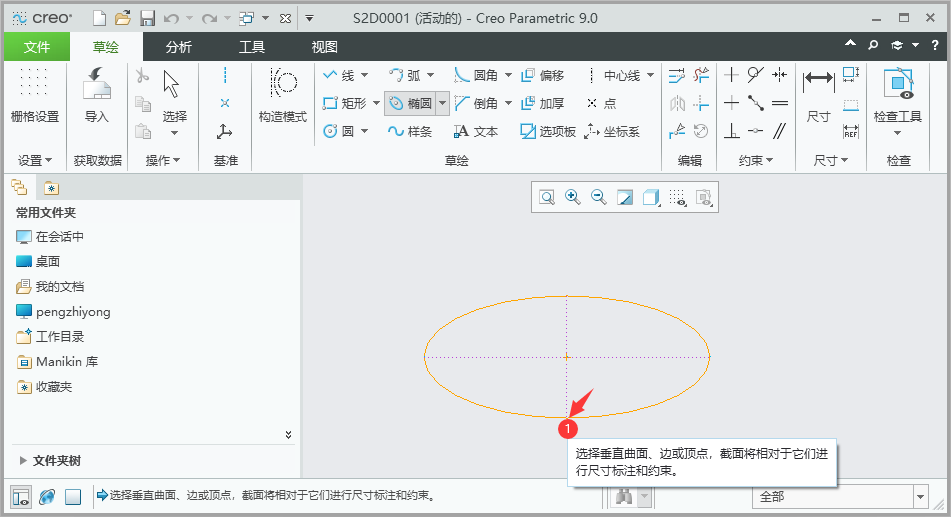Insert a datum coordinate system in 基准 group
Image resolution: width=951 pixels, height=517 pixels.
click(x=225, y=131)
